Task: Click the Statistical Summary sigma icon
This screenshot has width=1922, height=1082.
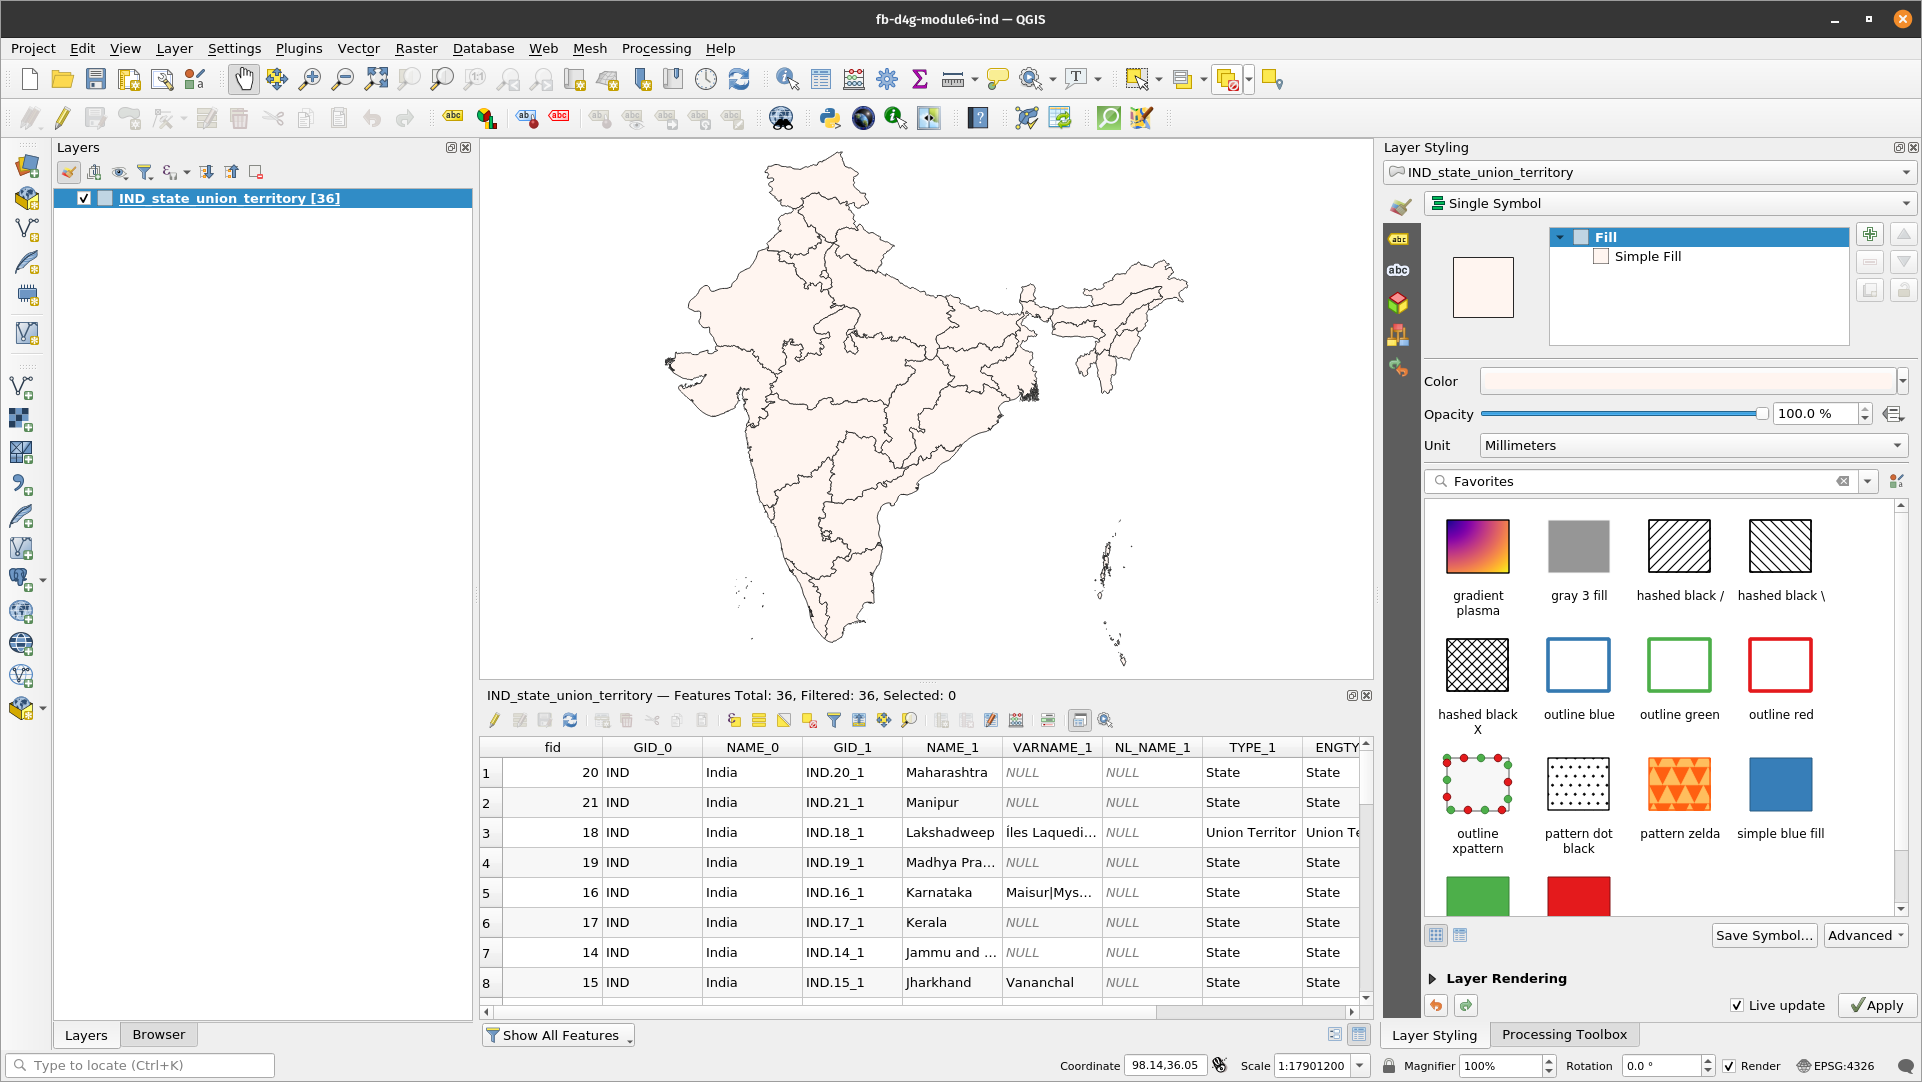Action: [x=920, y=80]
